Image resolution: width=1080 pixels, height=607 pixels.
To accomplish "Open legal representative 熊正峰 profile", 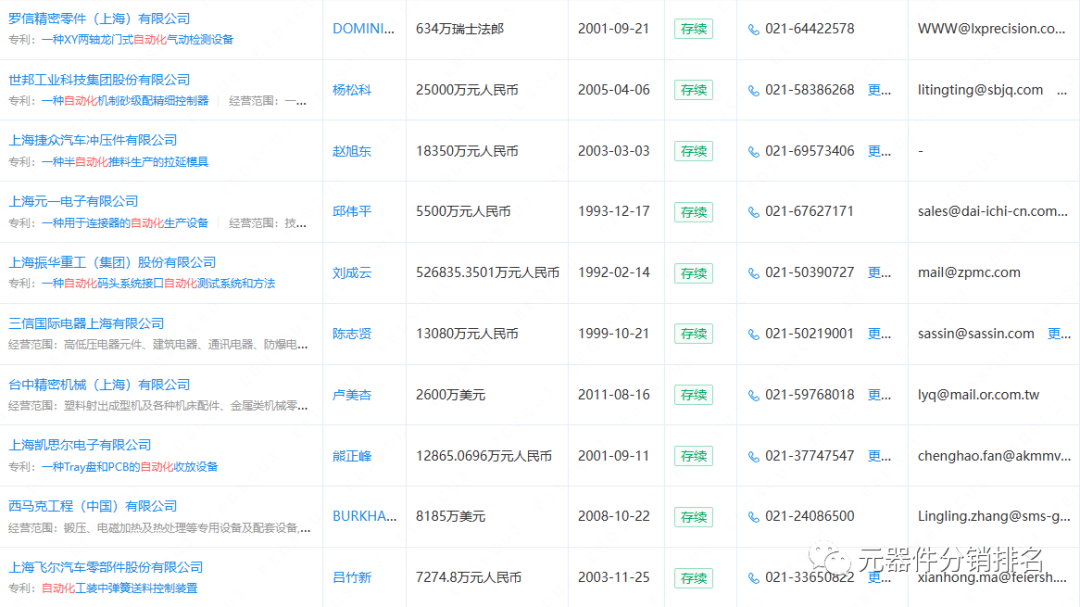I will click(x=352, y=456).
